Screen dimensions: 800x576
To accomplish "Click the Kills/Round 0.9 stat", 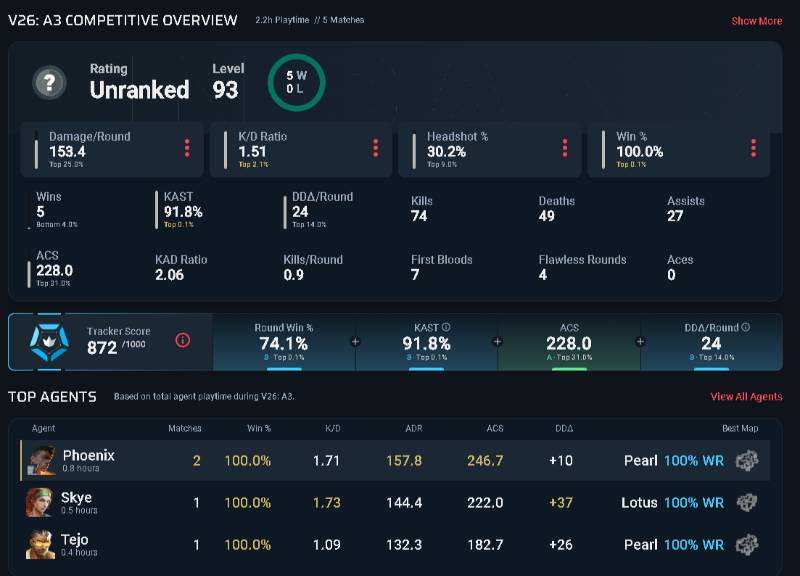I will click(313, 267).
